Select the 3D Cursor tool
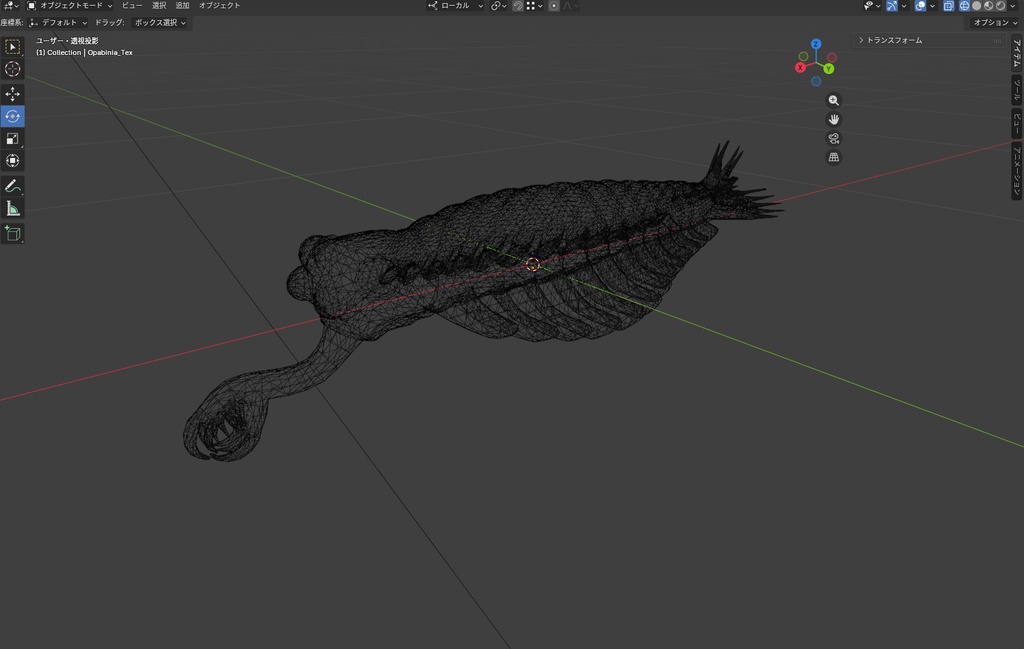 [x=12, y=69]
